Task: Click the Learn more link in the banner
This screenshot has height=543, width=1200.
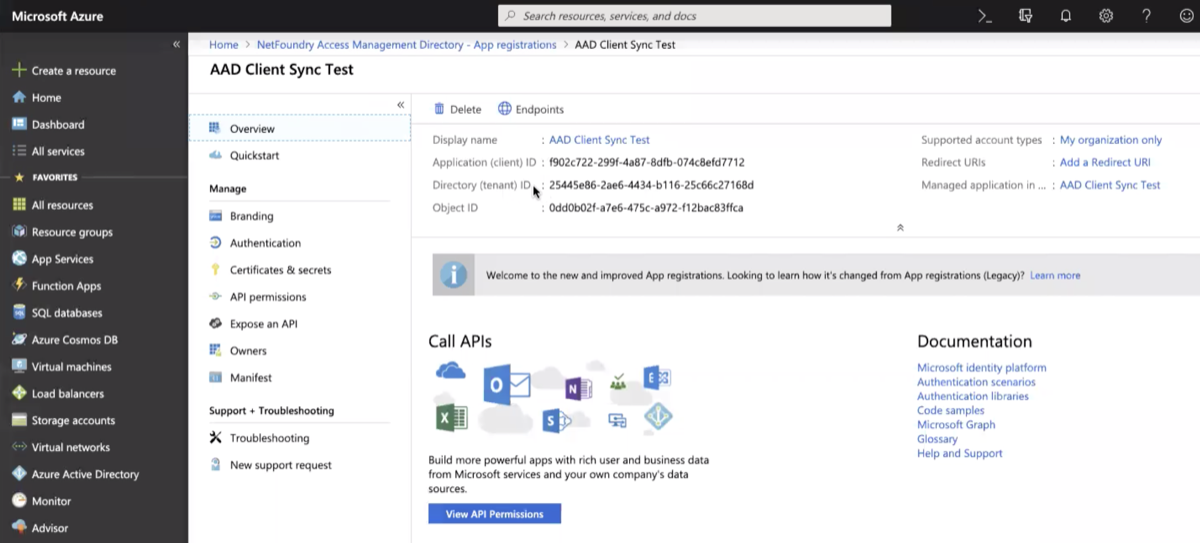Action: click(x=1055, y=275)
